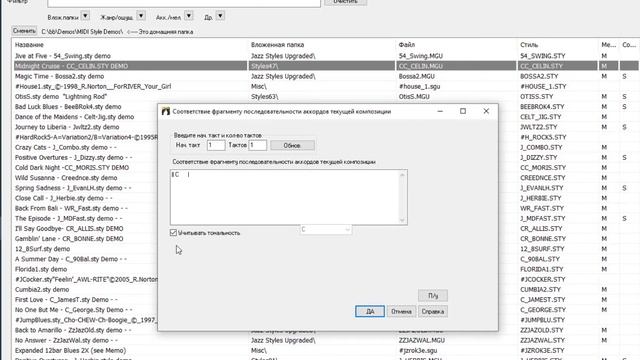Click the Справка button

pyautogui.click(x=433, y=311)
